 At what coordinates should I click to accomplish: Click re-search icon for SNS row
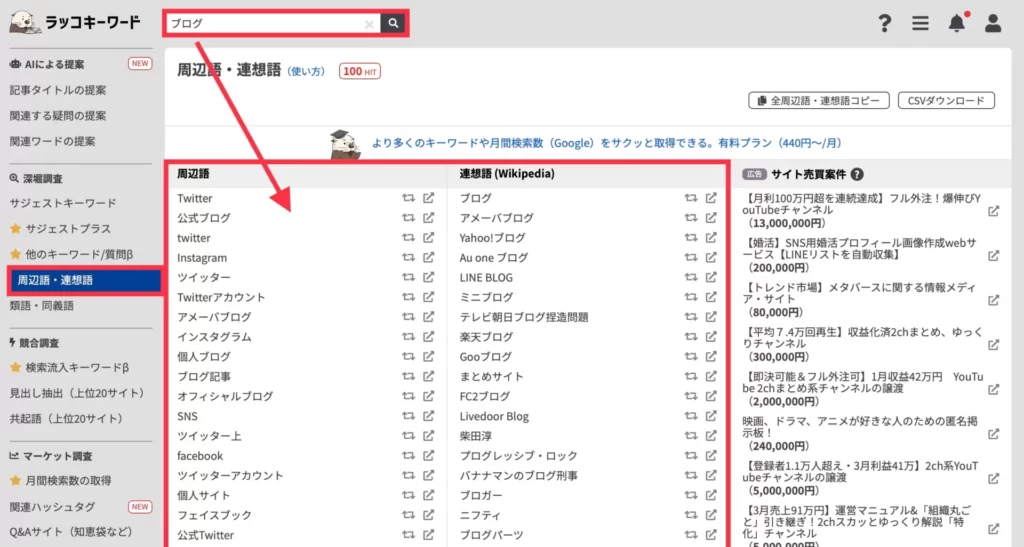(408, 416)
